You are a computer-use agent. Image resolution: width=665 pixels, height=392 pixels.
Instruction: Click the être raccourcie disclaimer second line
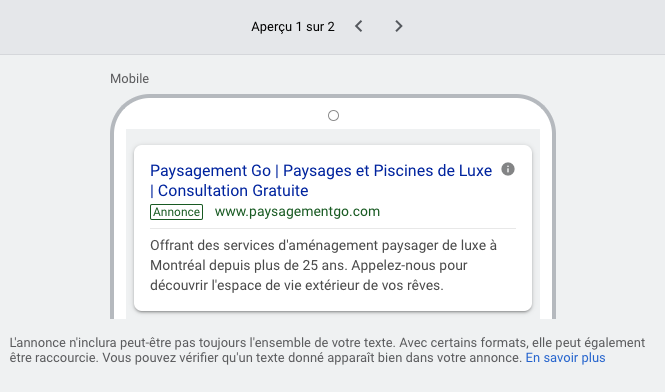click(x=267, y=358)
